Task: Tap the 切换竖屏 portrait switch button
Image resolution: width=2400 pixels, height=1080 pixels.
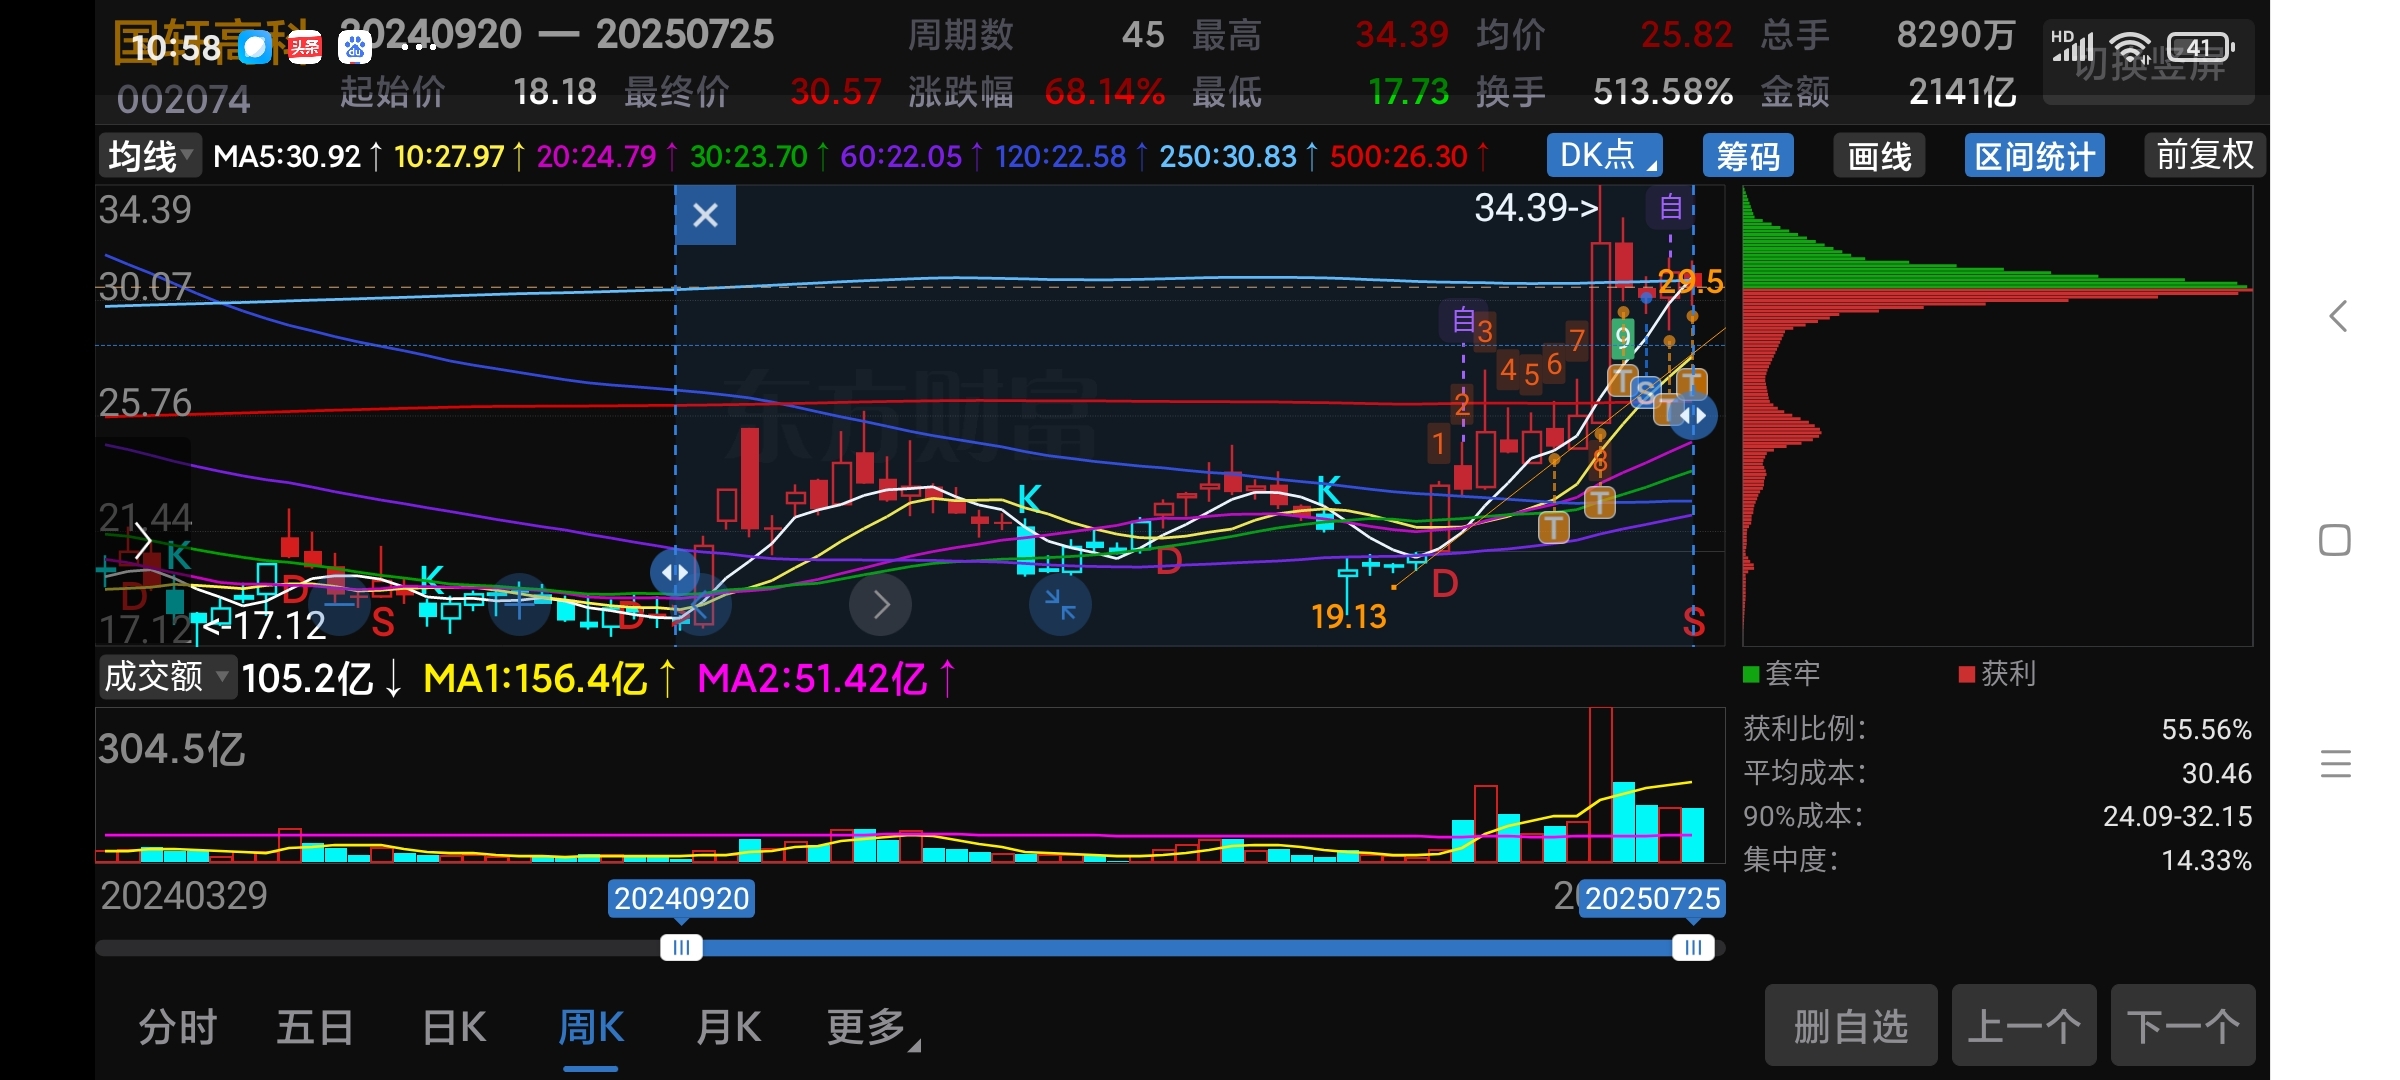Action: tap(2148, 62)
